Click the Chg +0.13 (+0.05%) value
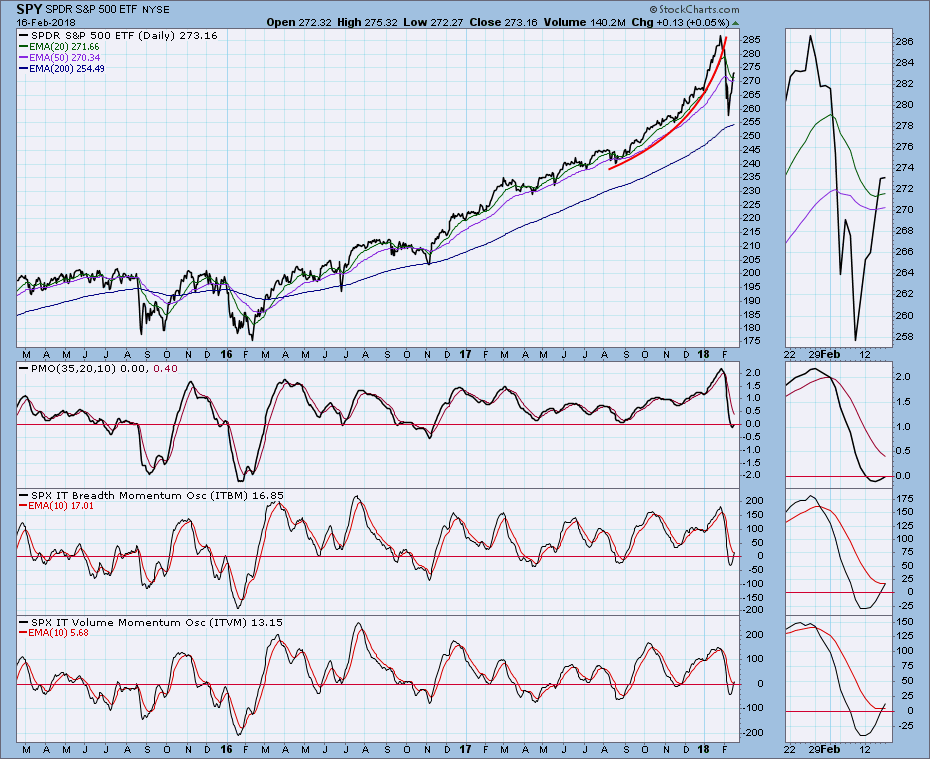Viewport: 930px width, 759px height. tap(680, 22)
